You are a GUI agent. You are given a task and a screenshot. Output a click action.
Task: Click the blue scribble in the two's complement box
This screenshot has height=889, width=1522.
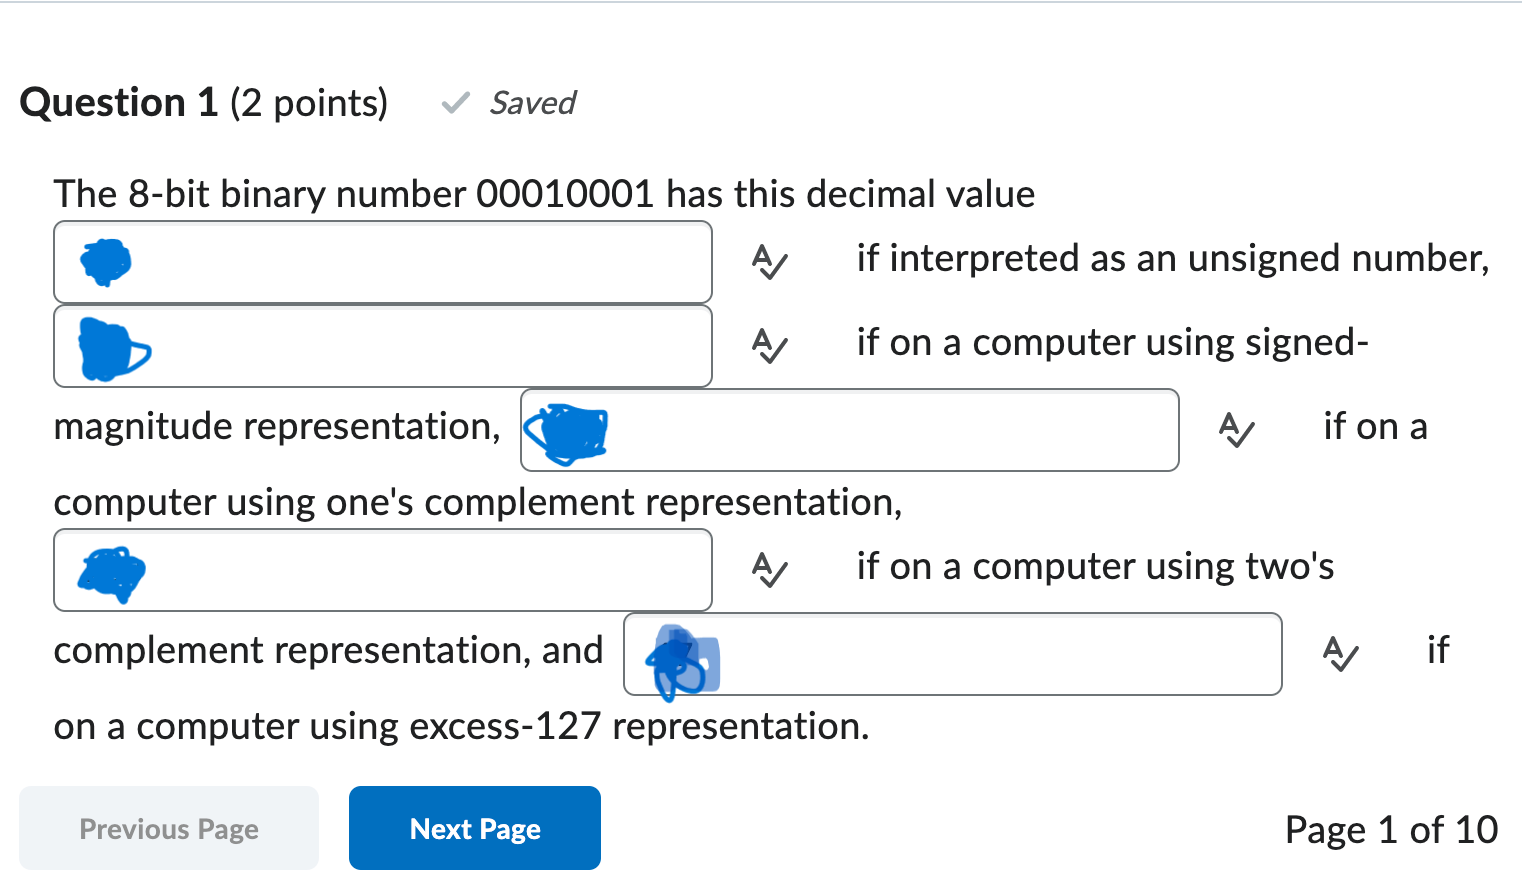pos(110,572)
